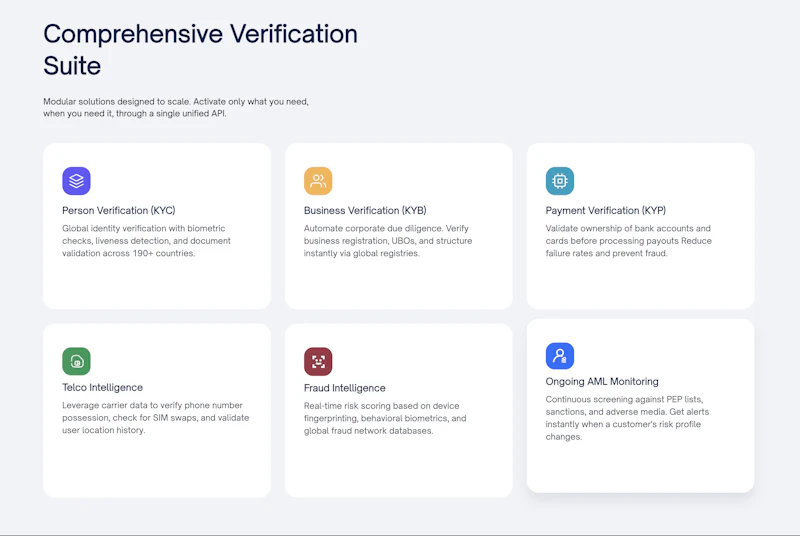
Task: Open the Person Verification (KYC) title
Action: [119, 210]
